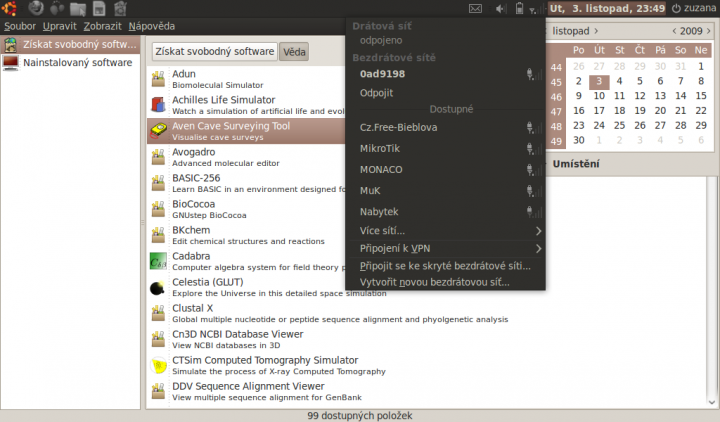Select day 30 in the calendar
Screen dimensions: 720x422
tap(579, 140)
